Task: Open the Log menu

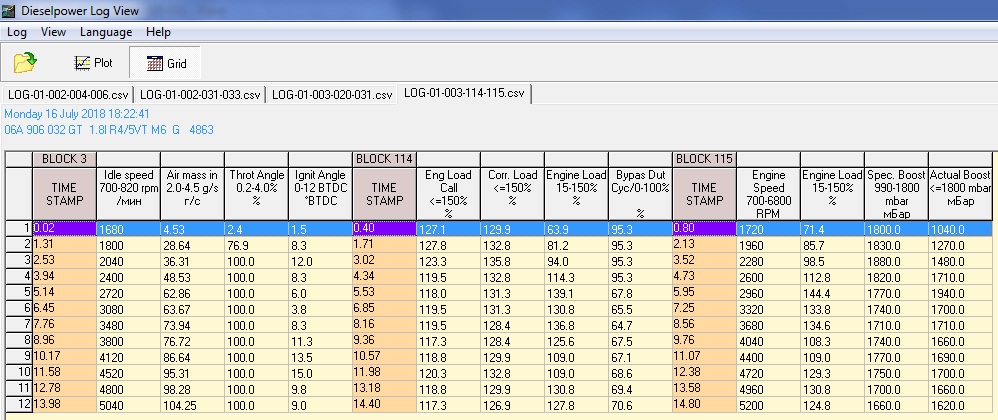Action: 17,32
